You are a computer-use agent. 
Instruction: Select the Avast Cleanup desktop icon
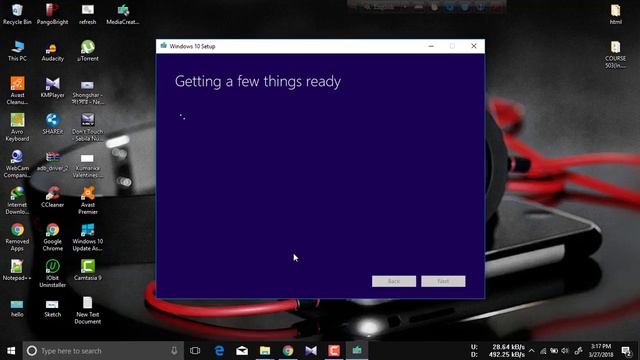coord(17,91)
